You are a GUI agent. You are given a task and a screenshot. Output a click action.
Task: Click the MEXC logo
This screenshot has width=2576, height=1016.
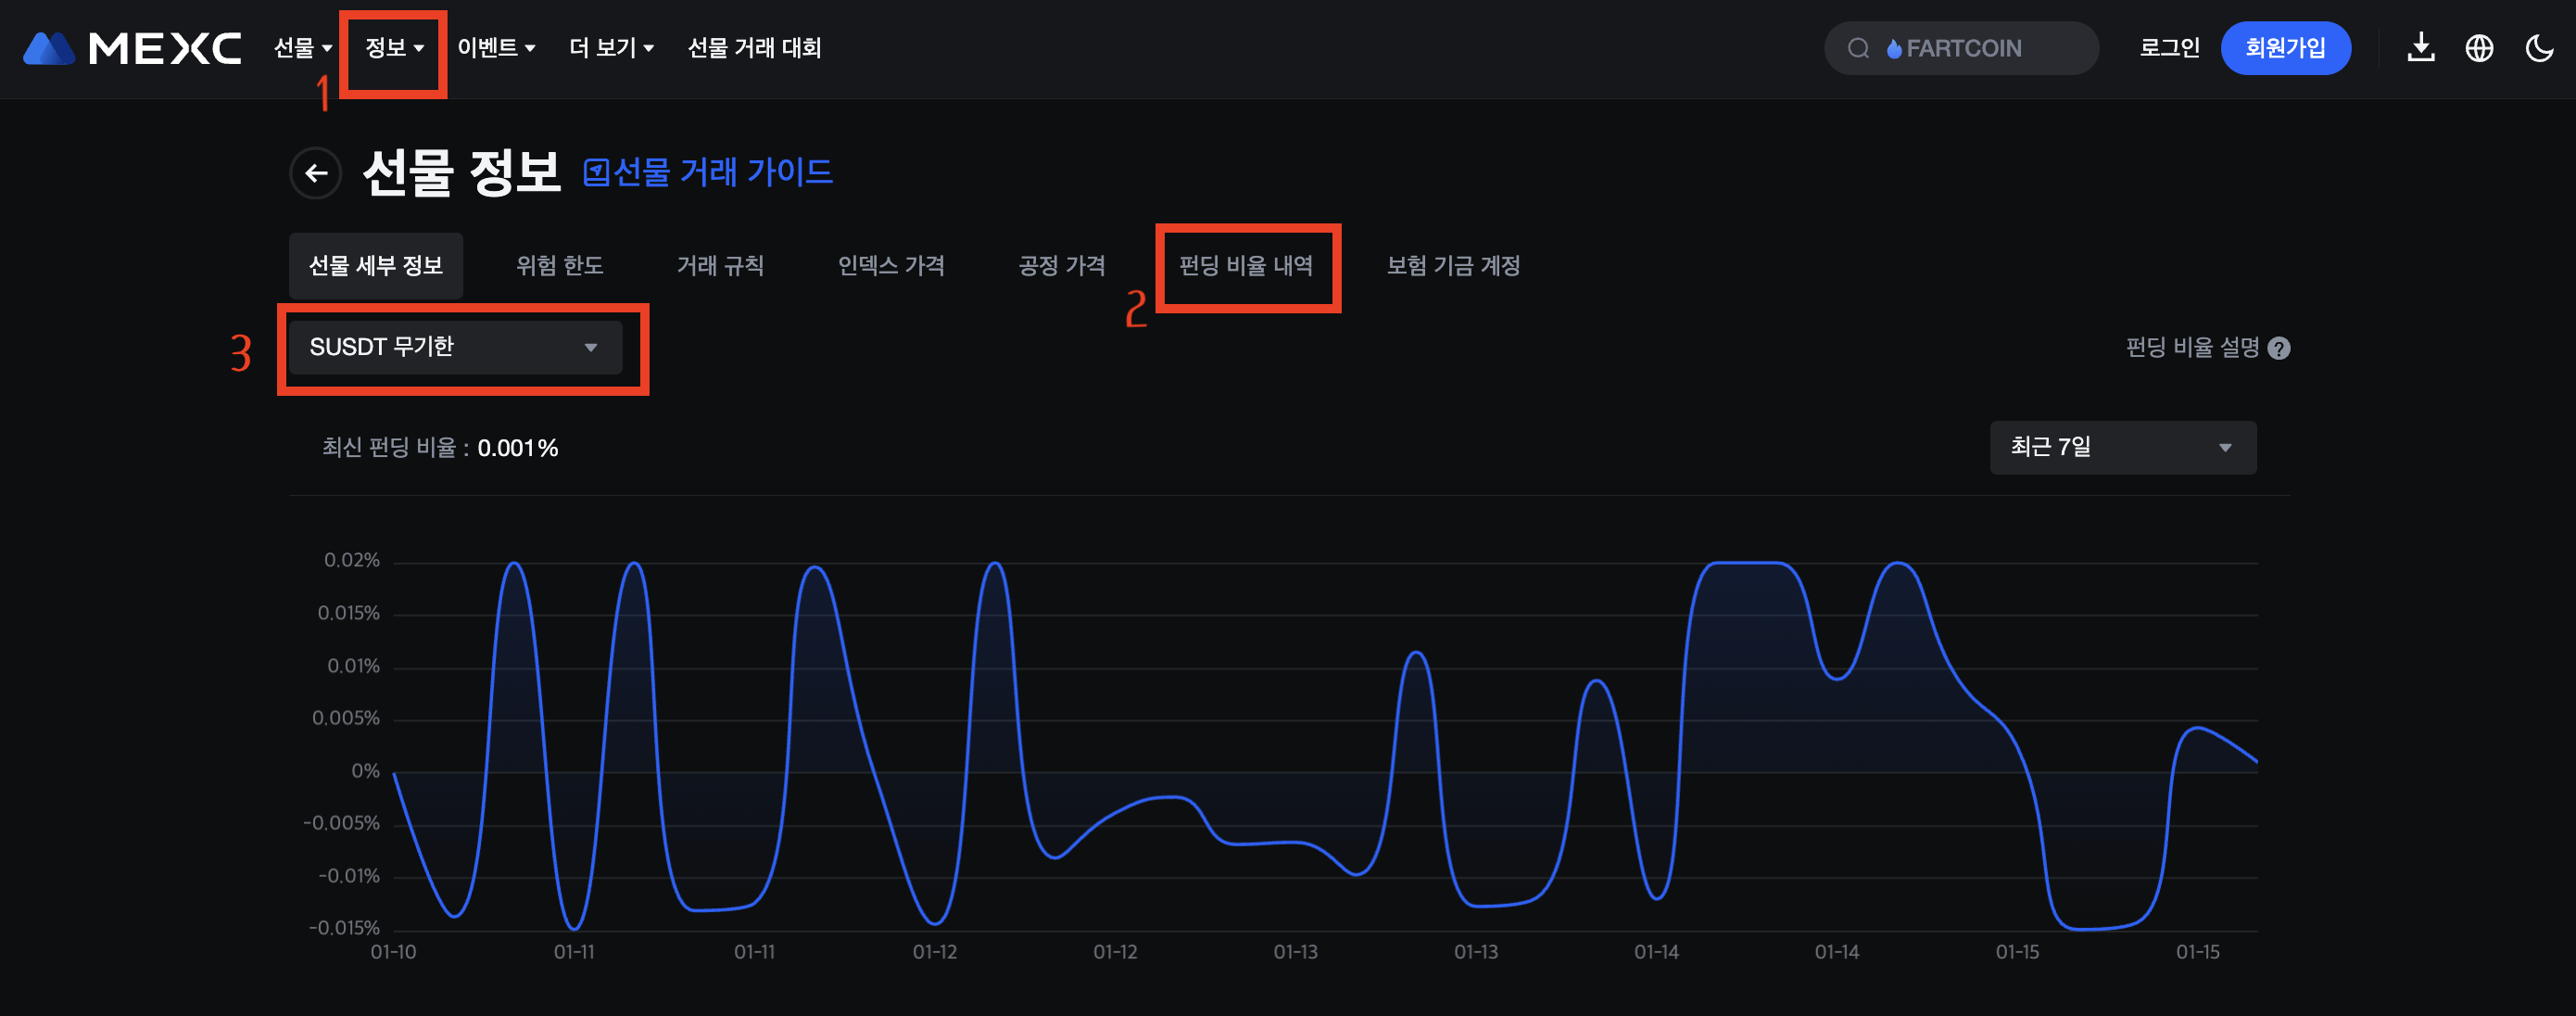tap(132, 47)
